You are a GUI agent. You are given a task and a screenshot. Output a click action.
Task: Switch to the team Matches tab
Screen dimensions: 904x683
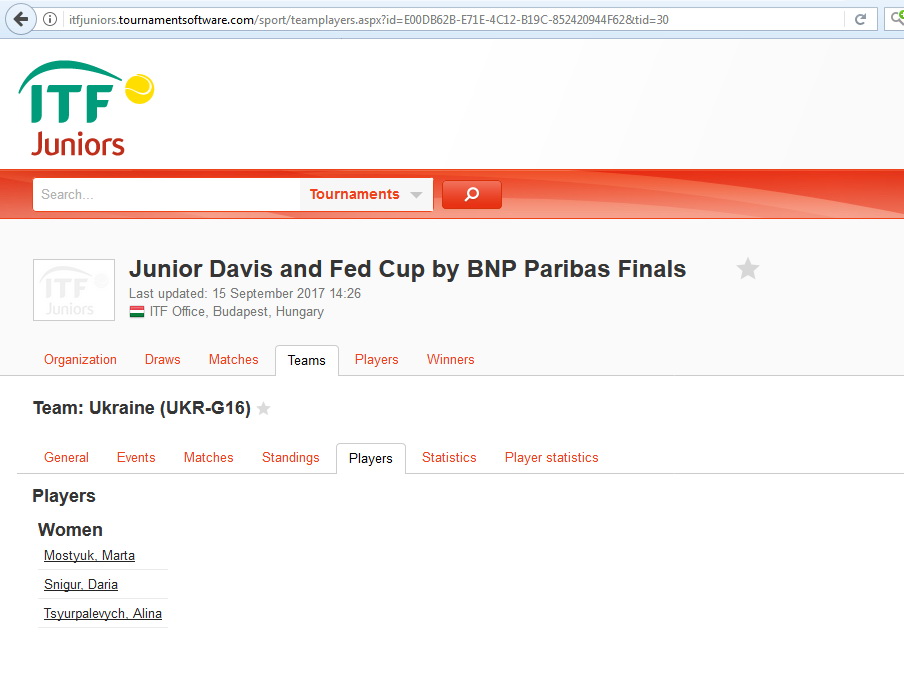[209, 458]
